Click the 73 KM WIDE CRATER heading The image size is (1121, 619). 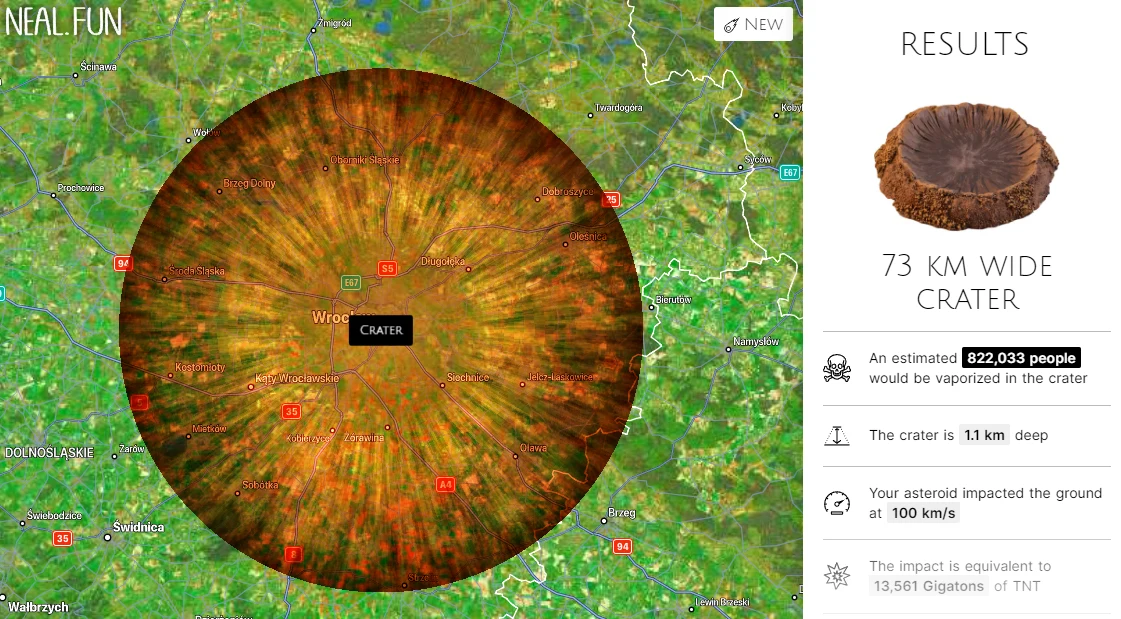click(x=967, y=282)
